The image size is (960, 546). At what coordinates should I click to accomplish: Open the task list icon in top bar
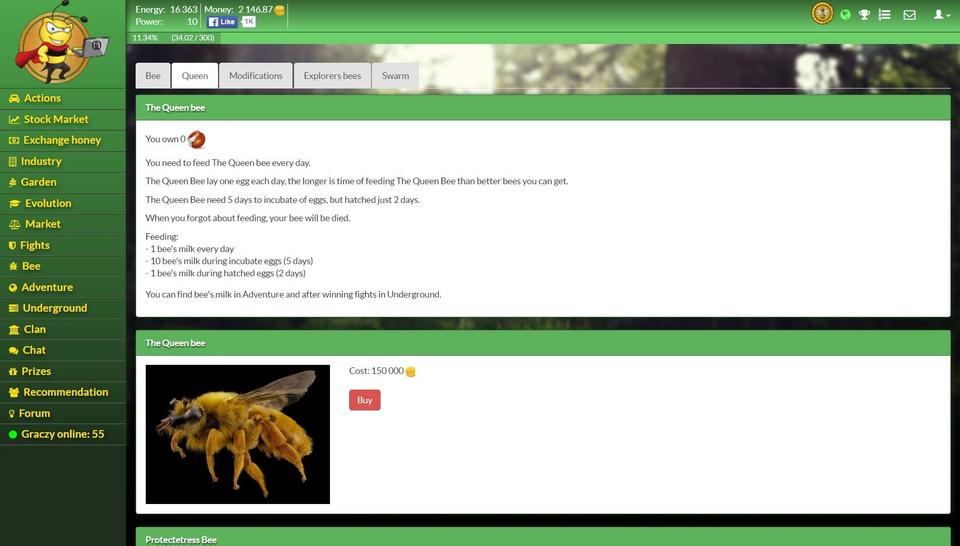pos(884,15)
